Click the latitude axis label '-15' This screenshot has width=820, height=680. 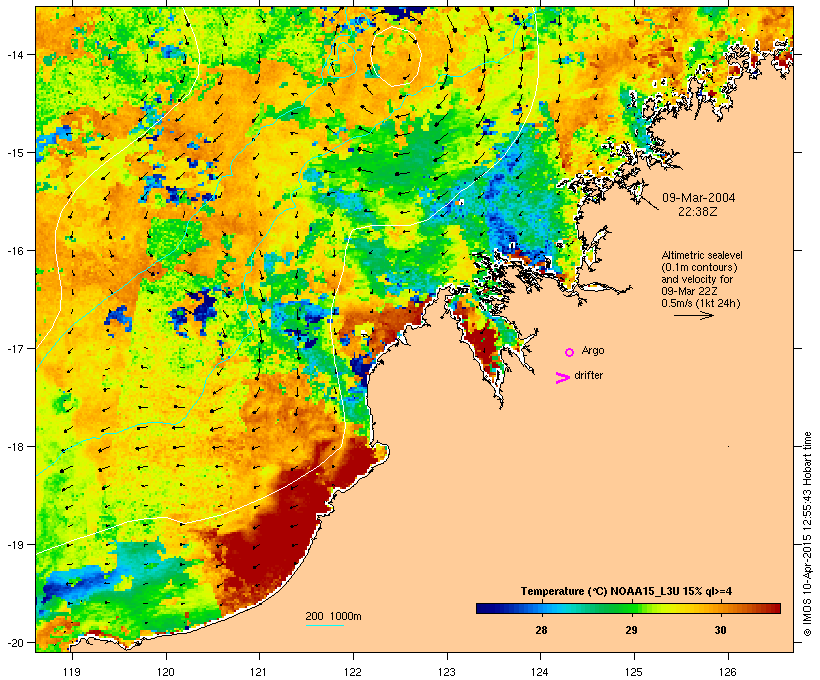(14, 153)
